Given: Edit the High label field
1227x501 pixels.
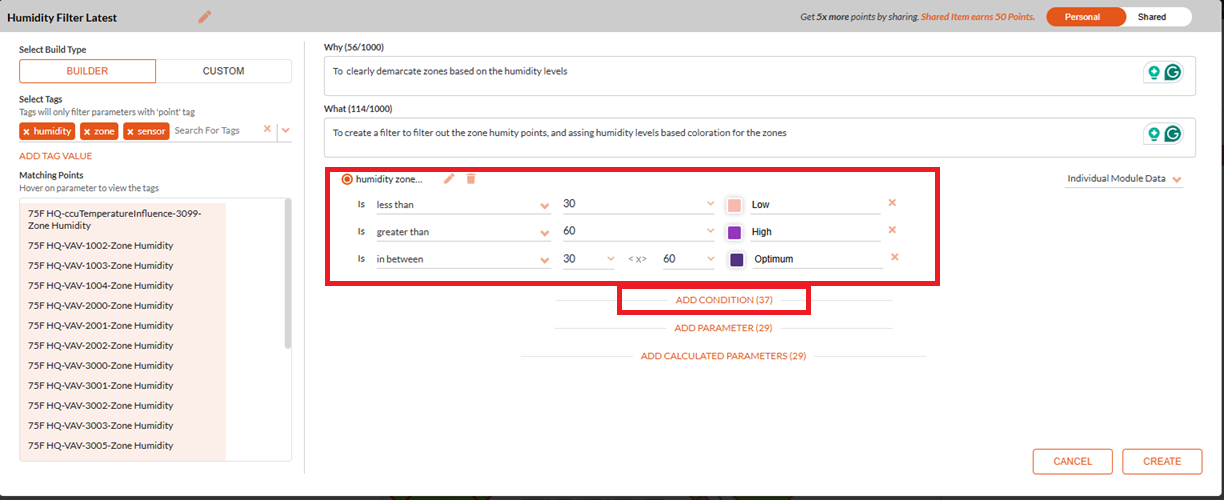Looking at the screenshot, I should pyautogui.click(x=814, y=232).
